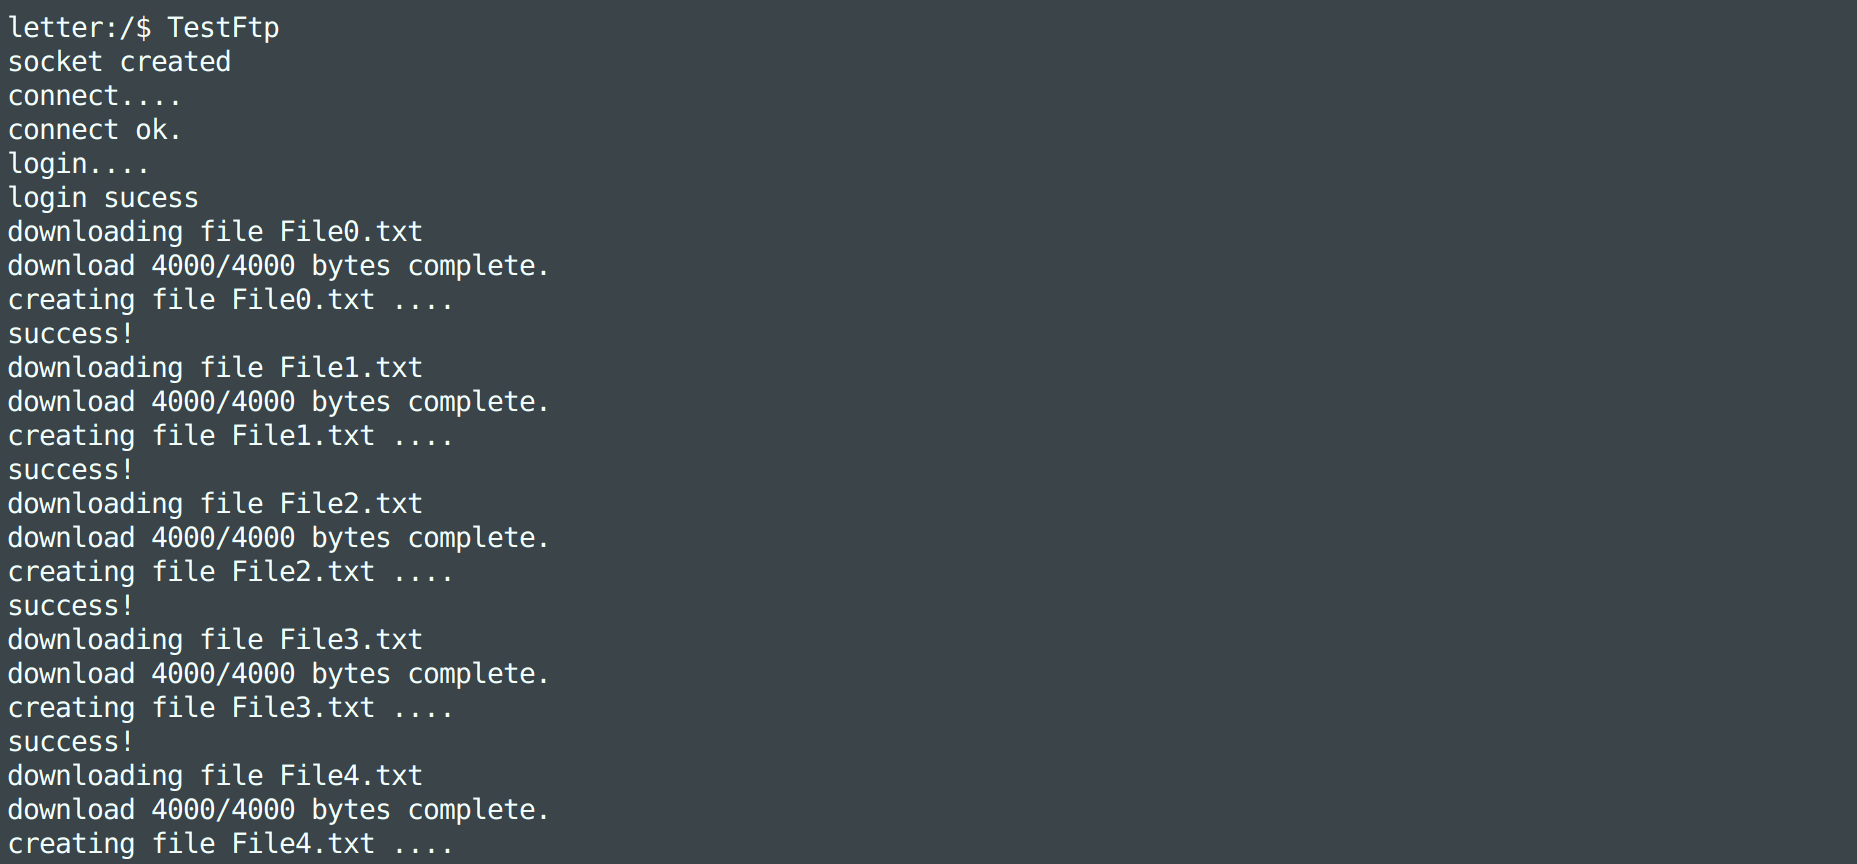Image resolution: width=1857 pixels, height=864 pixels.
Task: Click the 'downloading file File0.txt' line
Action: [x=215, y=232]
